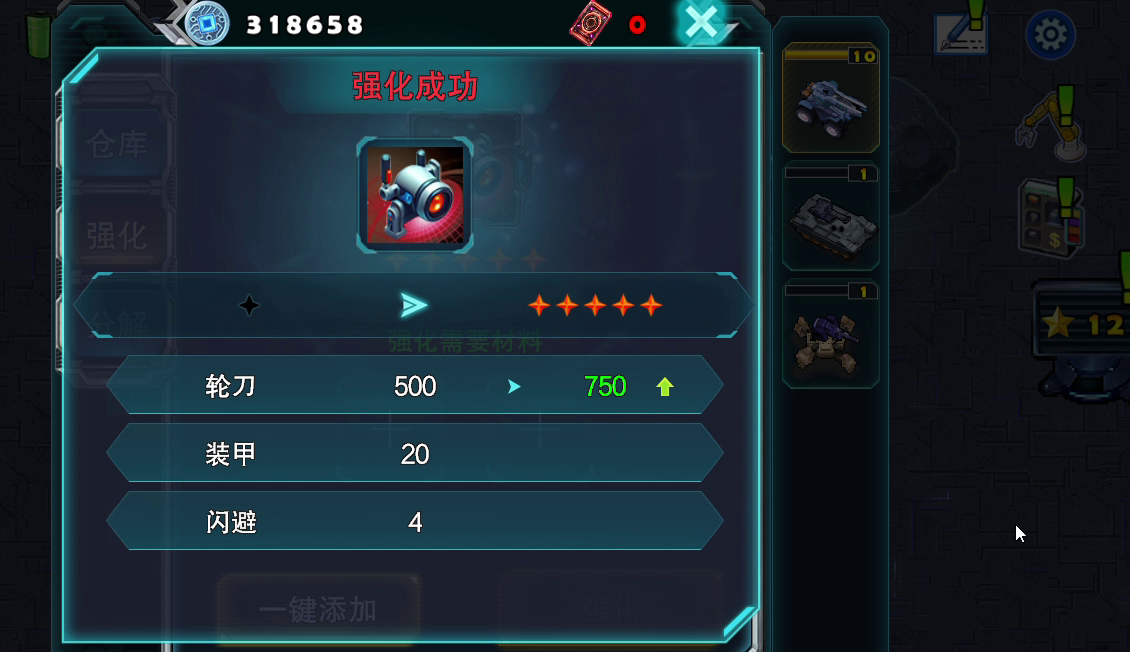Click the red card ticket icon
1130x652 pixels.
pos(590,24)
